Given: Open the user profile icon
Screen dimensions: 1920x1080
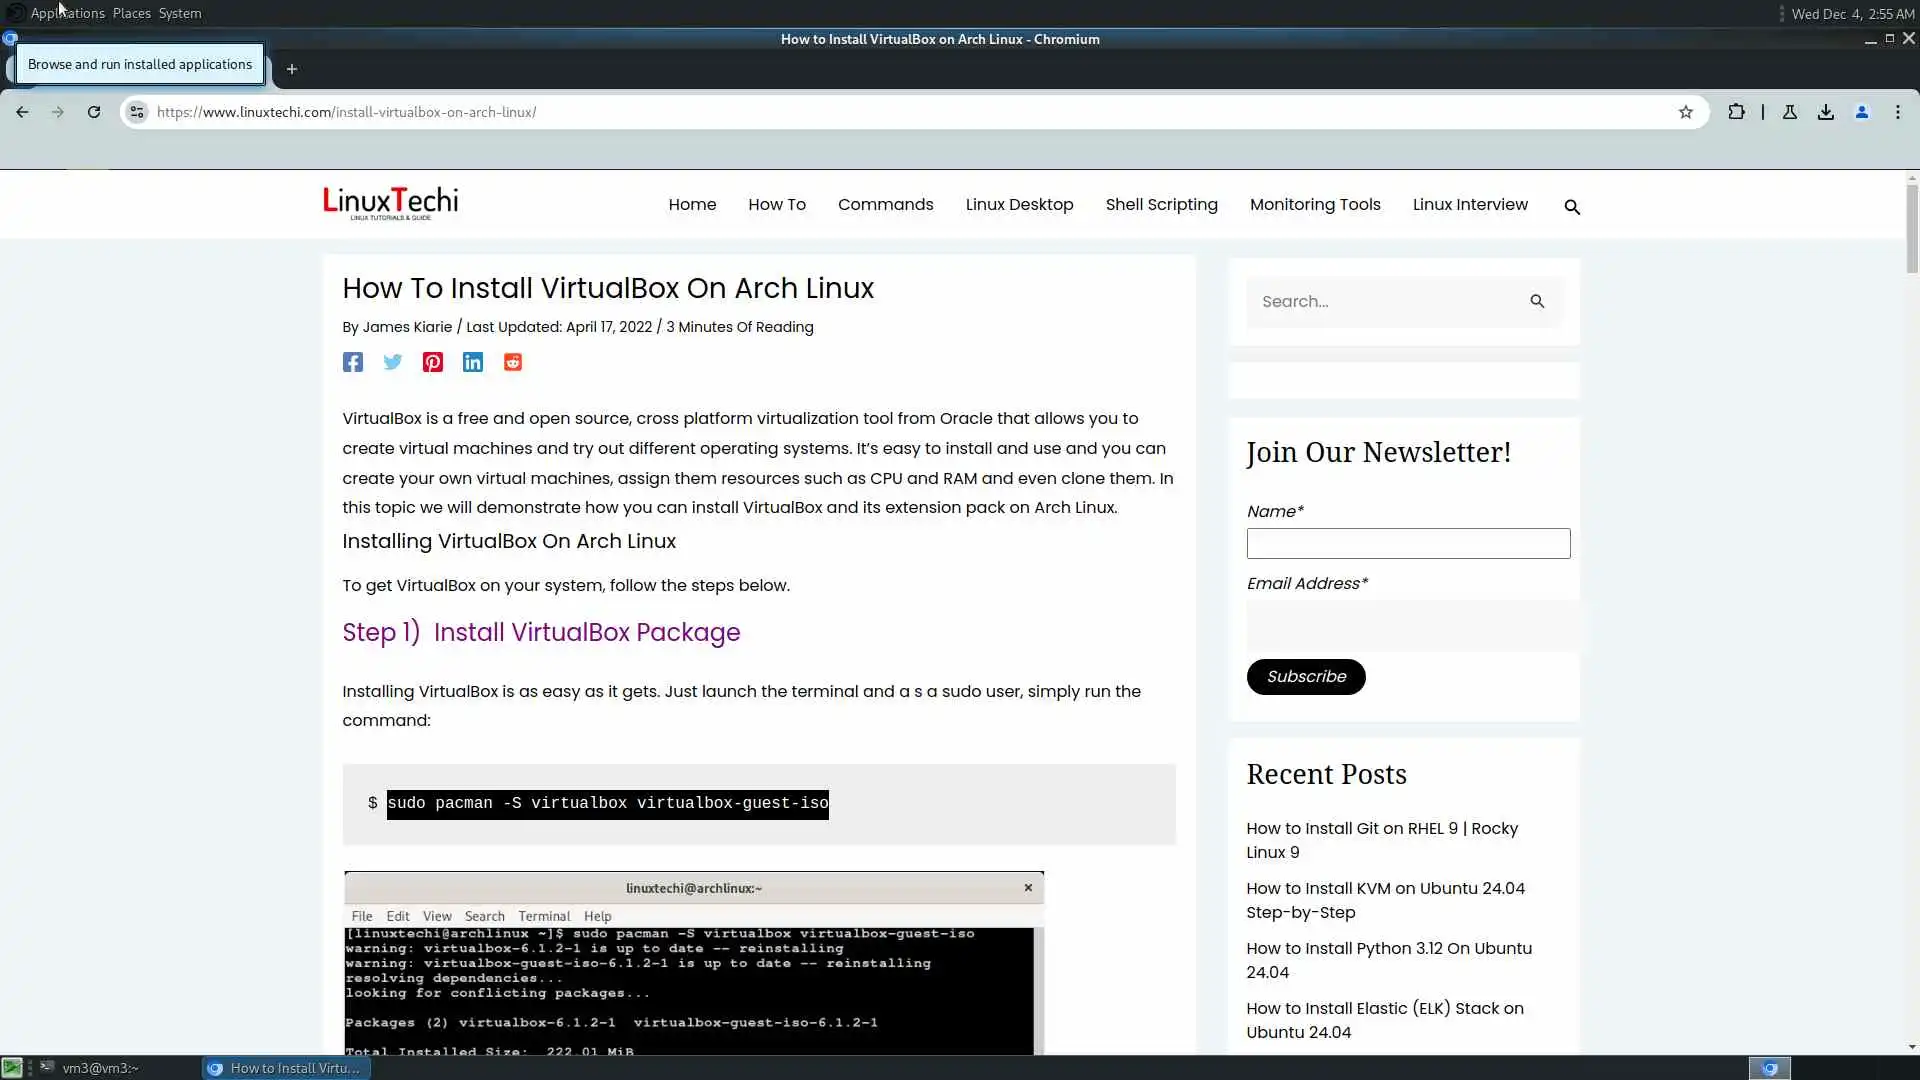Looking at the screenshot, I should pyautogui.click(x=1862, y=112).
